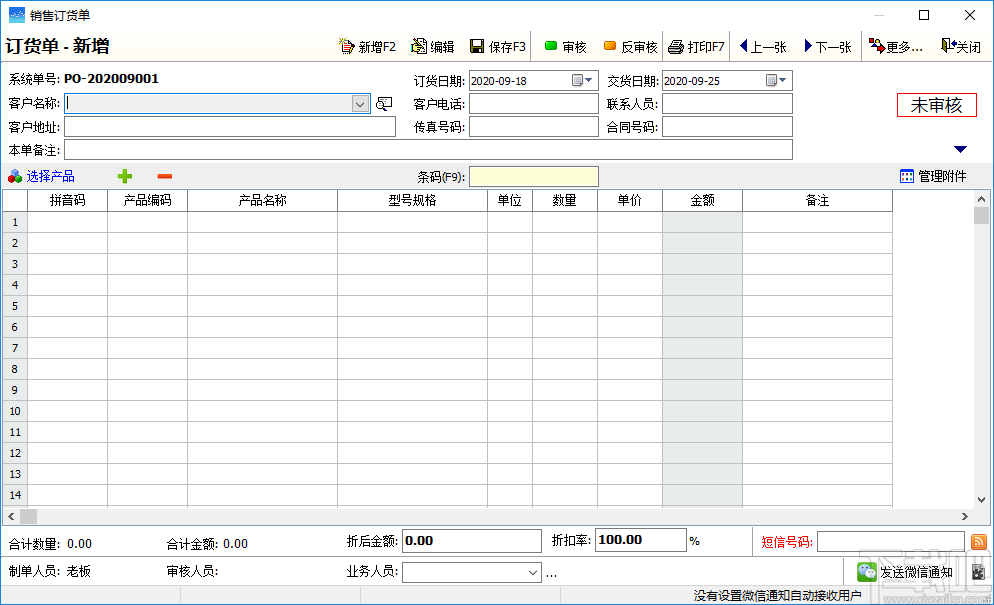This screenshot has width=994, height=605.
Task: Click the 反审核 un-approve button
Action: 630,46
